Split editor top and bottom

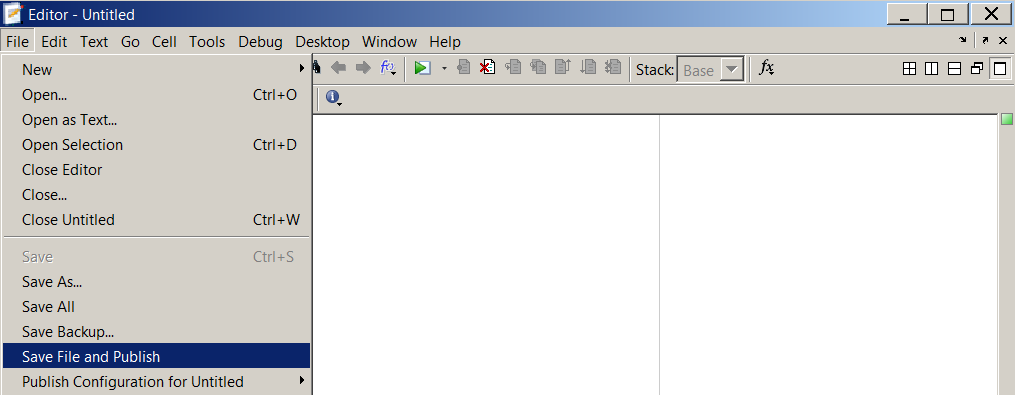point(954,69)
